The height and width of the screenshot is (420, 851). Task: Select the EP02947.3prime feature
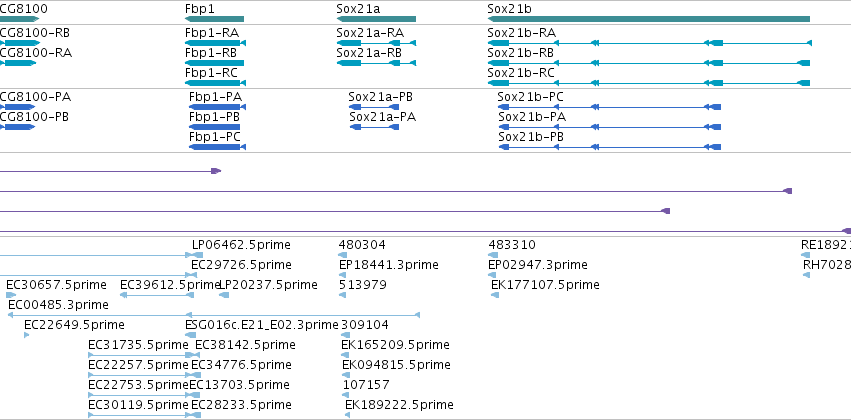tap(492, 275)
